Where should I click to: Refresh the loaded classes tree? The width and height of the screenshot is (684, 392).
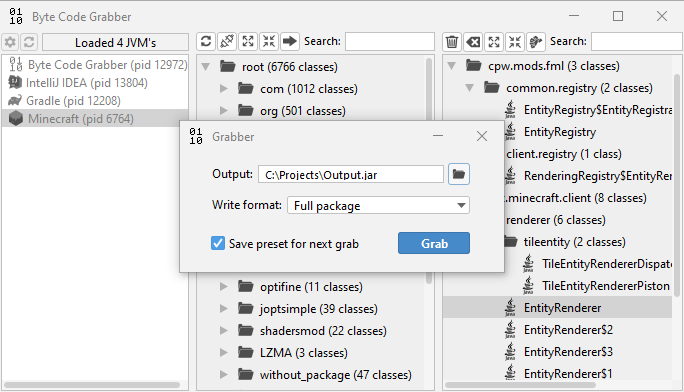(206, 41)
